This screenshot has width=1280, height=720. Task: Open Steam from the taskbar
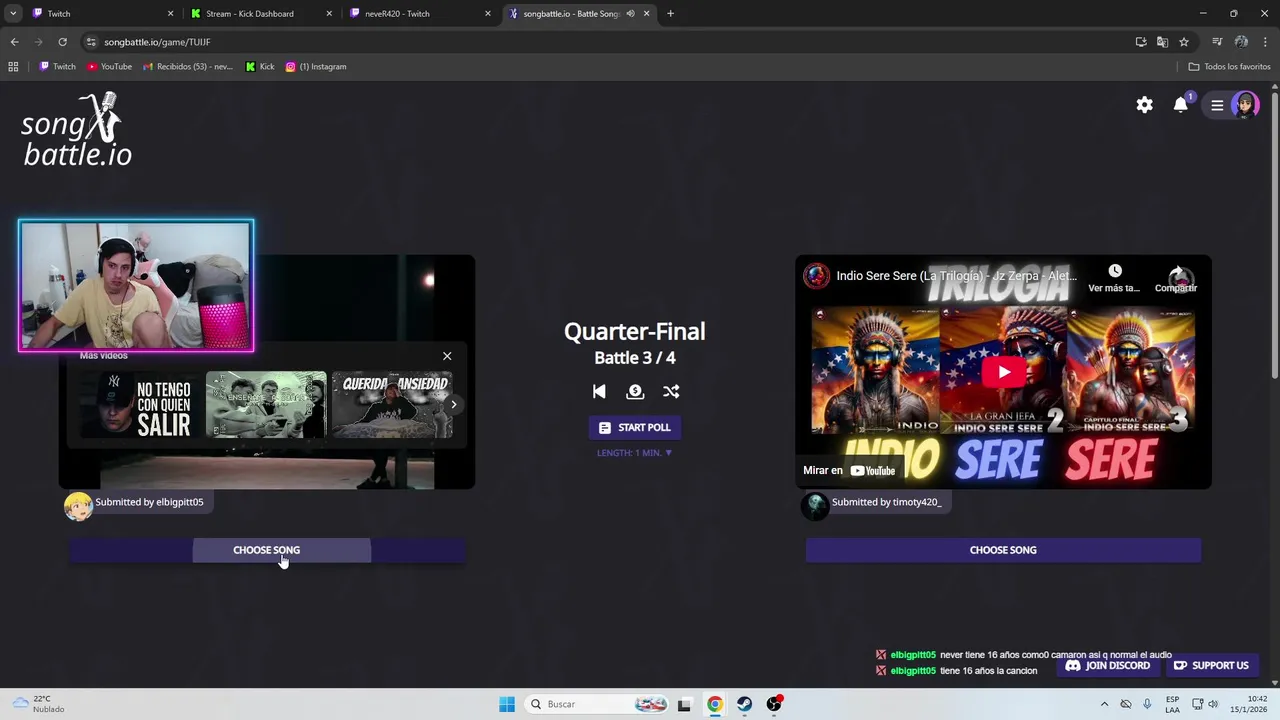[744, 704]
